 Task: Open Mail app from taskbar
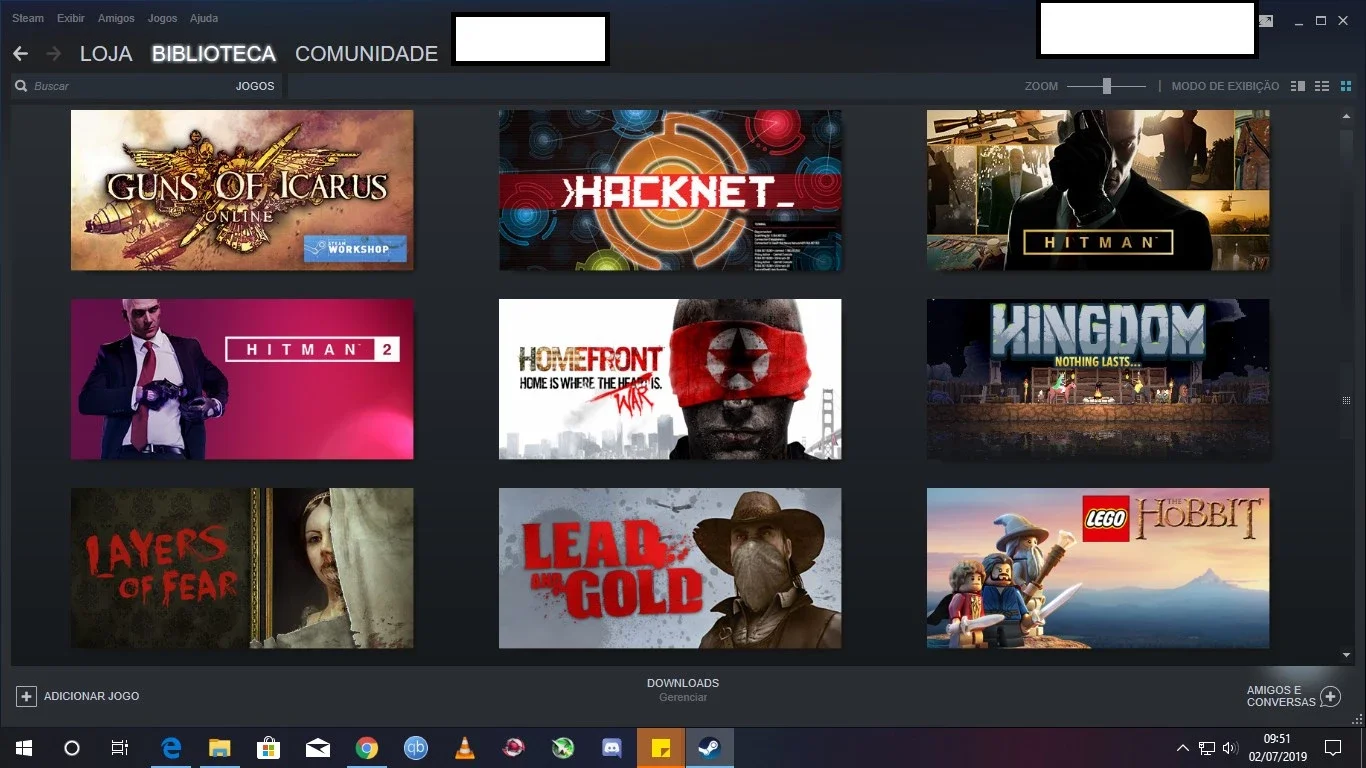317,747
